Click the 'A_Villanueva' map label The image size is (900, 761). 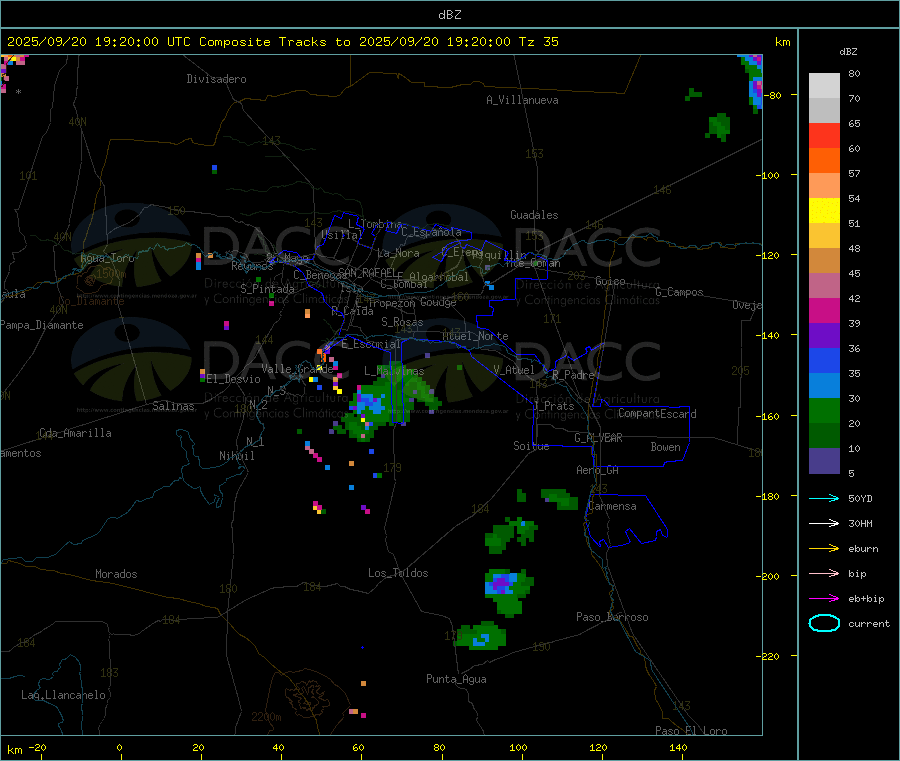pyautogui.click(x=522, y=100)
